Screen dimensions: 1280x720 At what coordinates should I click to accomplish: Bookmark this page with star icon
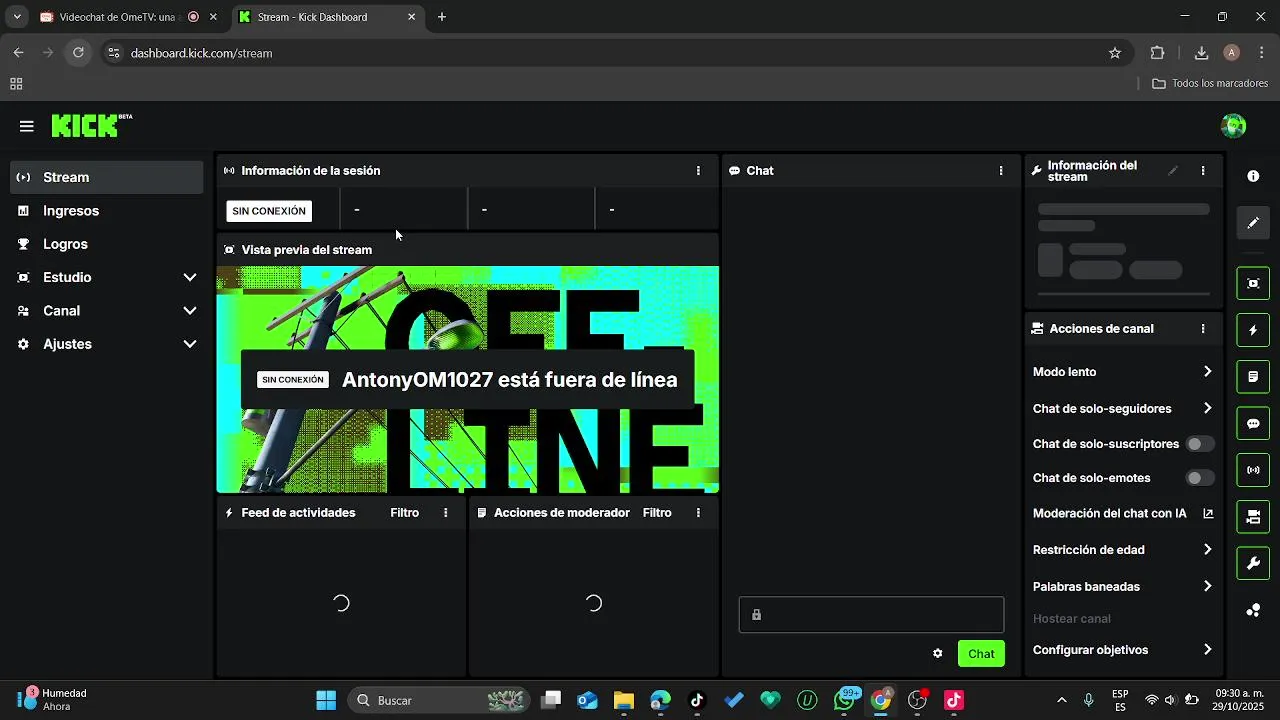pyautogui.click(x=1115, y=53)
